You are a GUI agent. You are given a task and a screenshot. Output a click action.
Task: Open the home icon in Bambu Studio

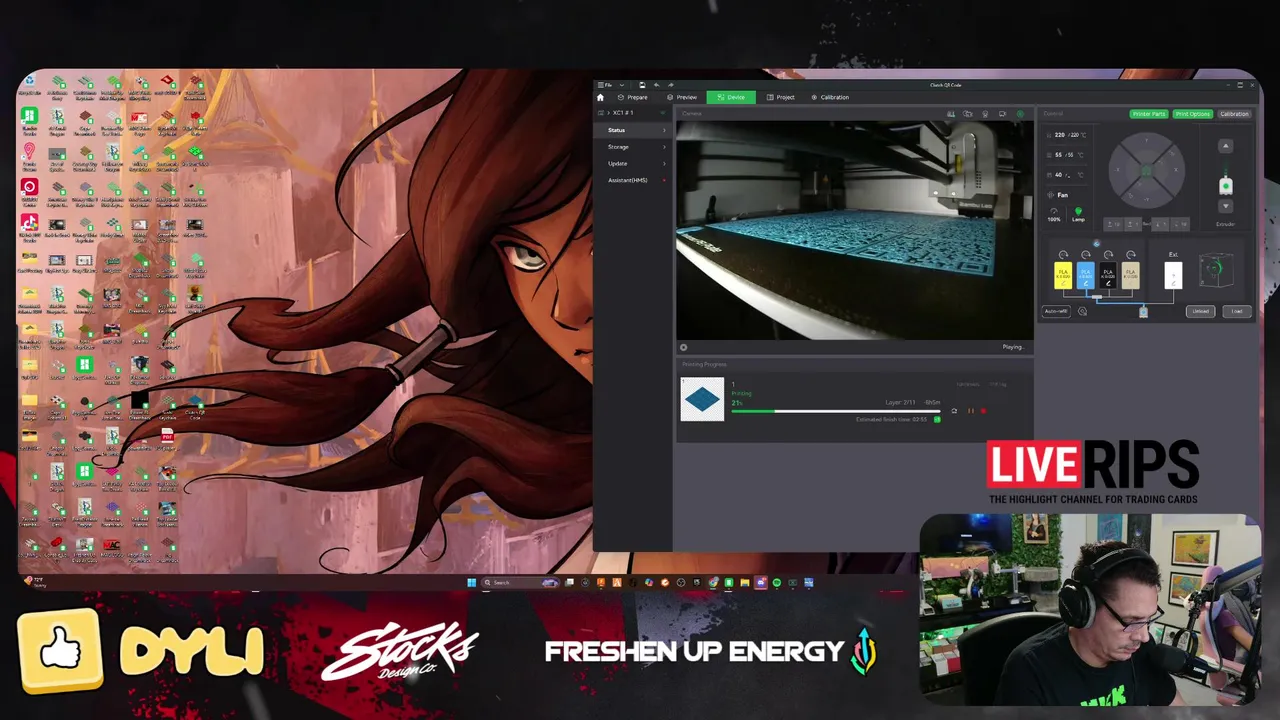[600, 97]
